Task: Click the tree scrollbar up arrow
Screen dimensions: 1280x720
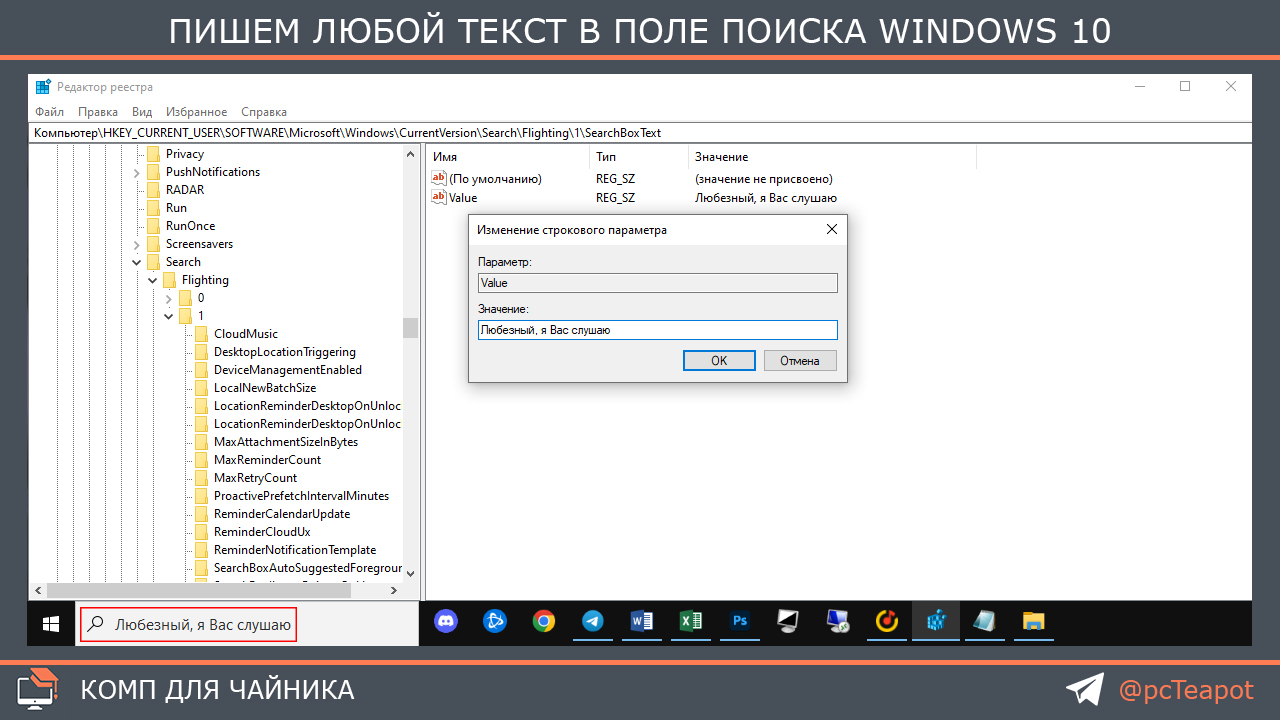Action: pyautogui.click(x=410, y=154)
